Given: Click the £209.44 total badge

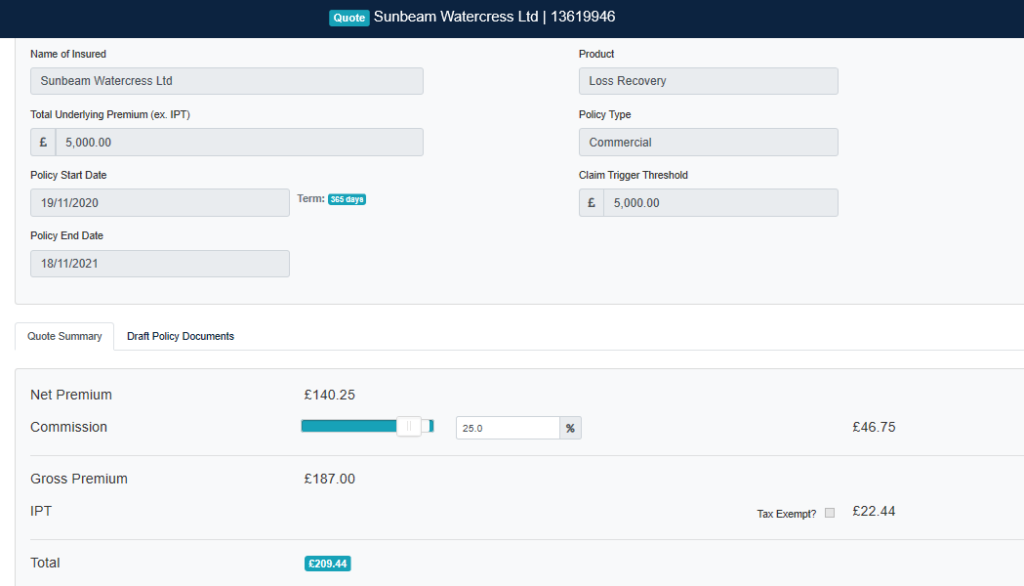Looking at the screenshot, I should (x=327, y=564).
